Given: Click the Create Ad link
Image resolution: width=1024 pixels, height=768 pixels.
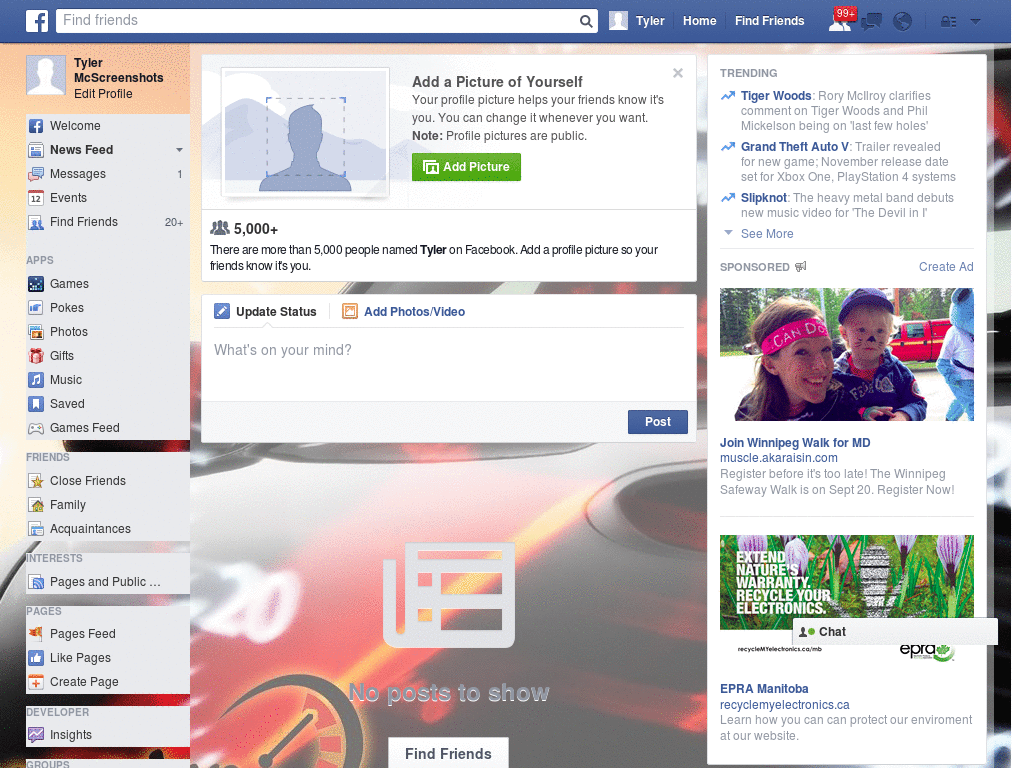Looking at the screenshot, I should pyautogui.click(x=946, y=266).
